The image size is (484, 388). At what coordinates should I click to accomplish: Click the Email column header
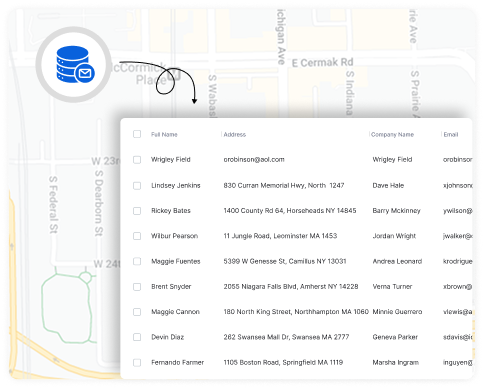click(451, 135)
